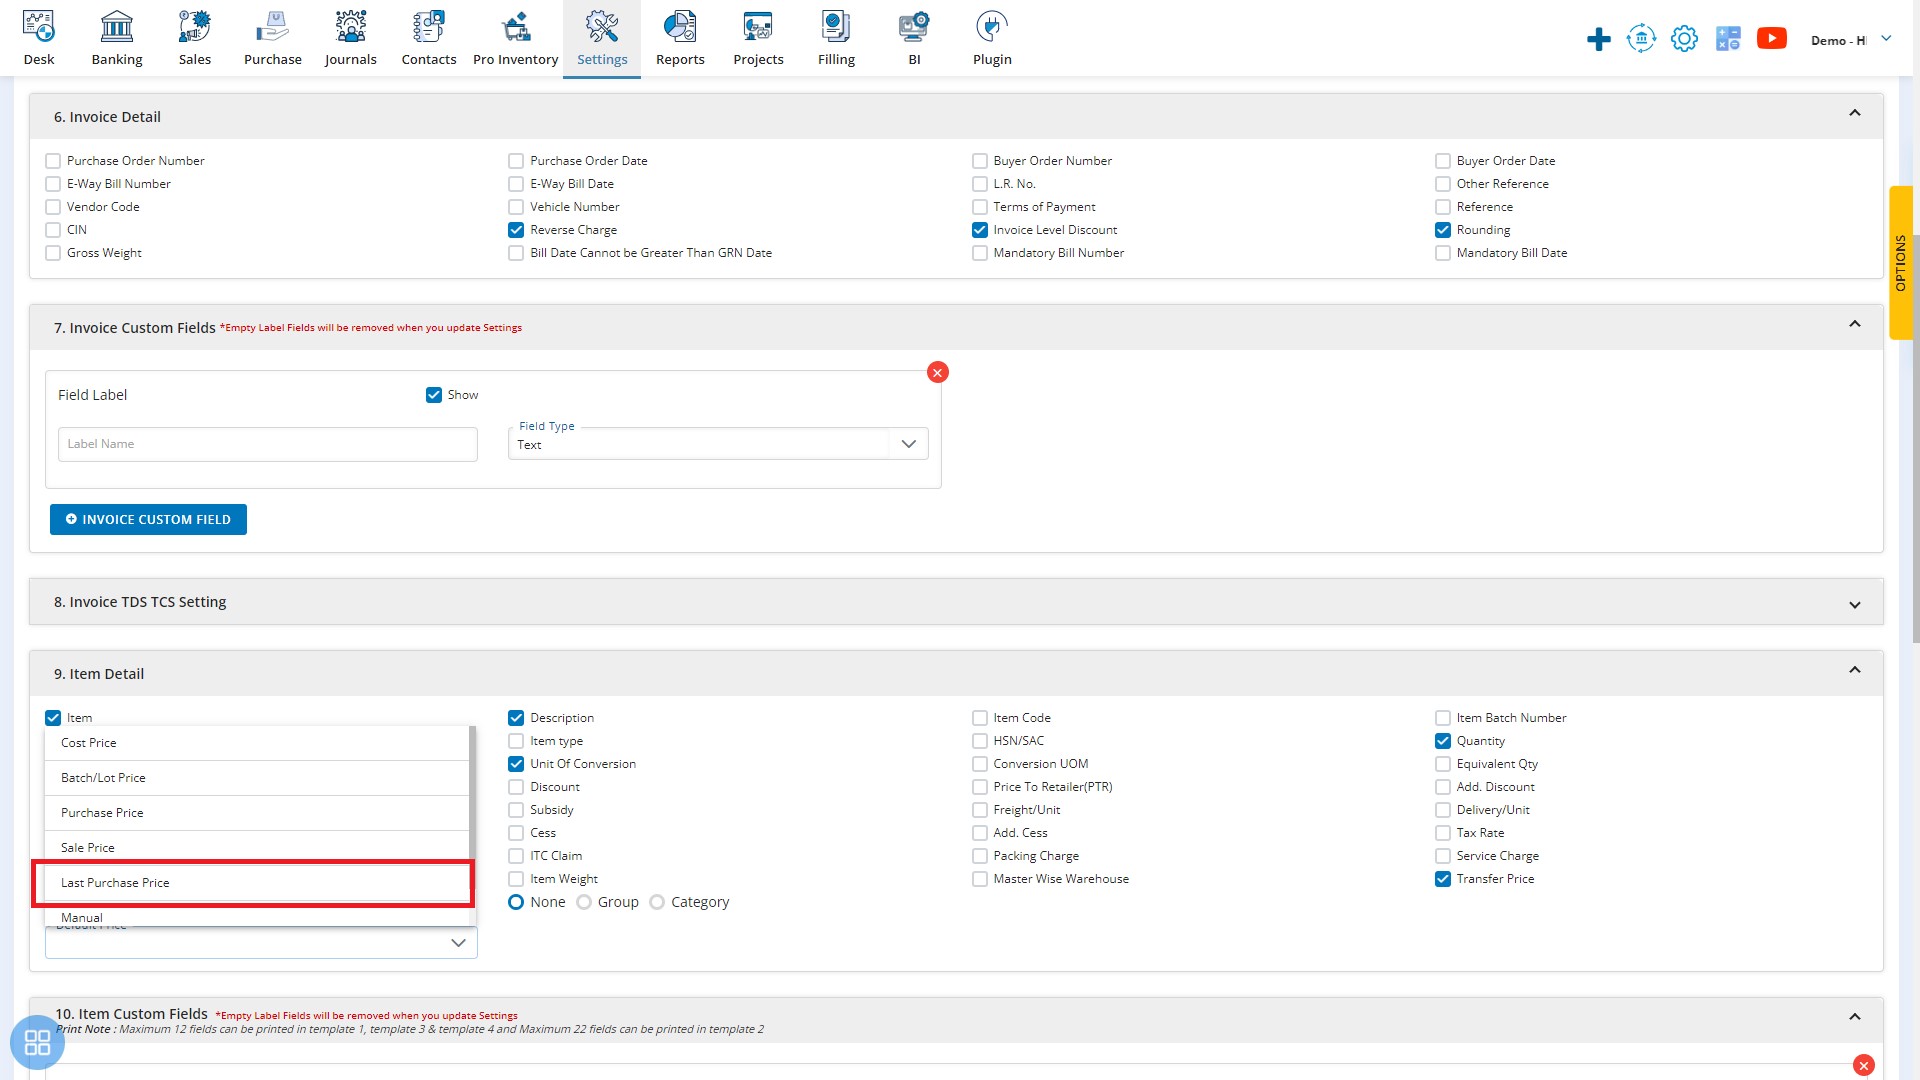Uncheck the Reverse Charge checkbox

click(x=516, y=230)
